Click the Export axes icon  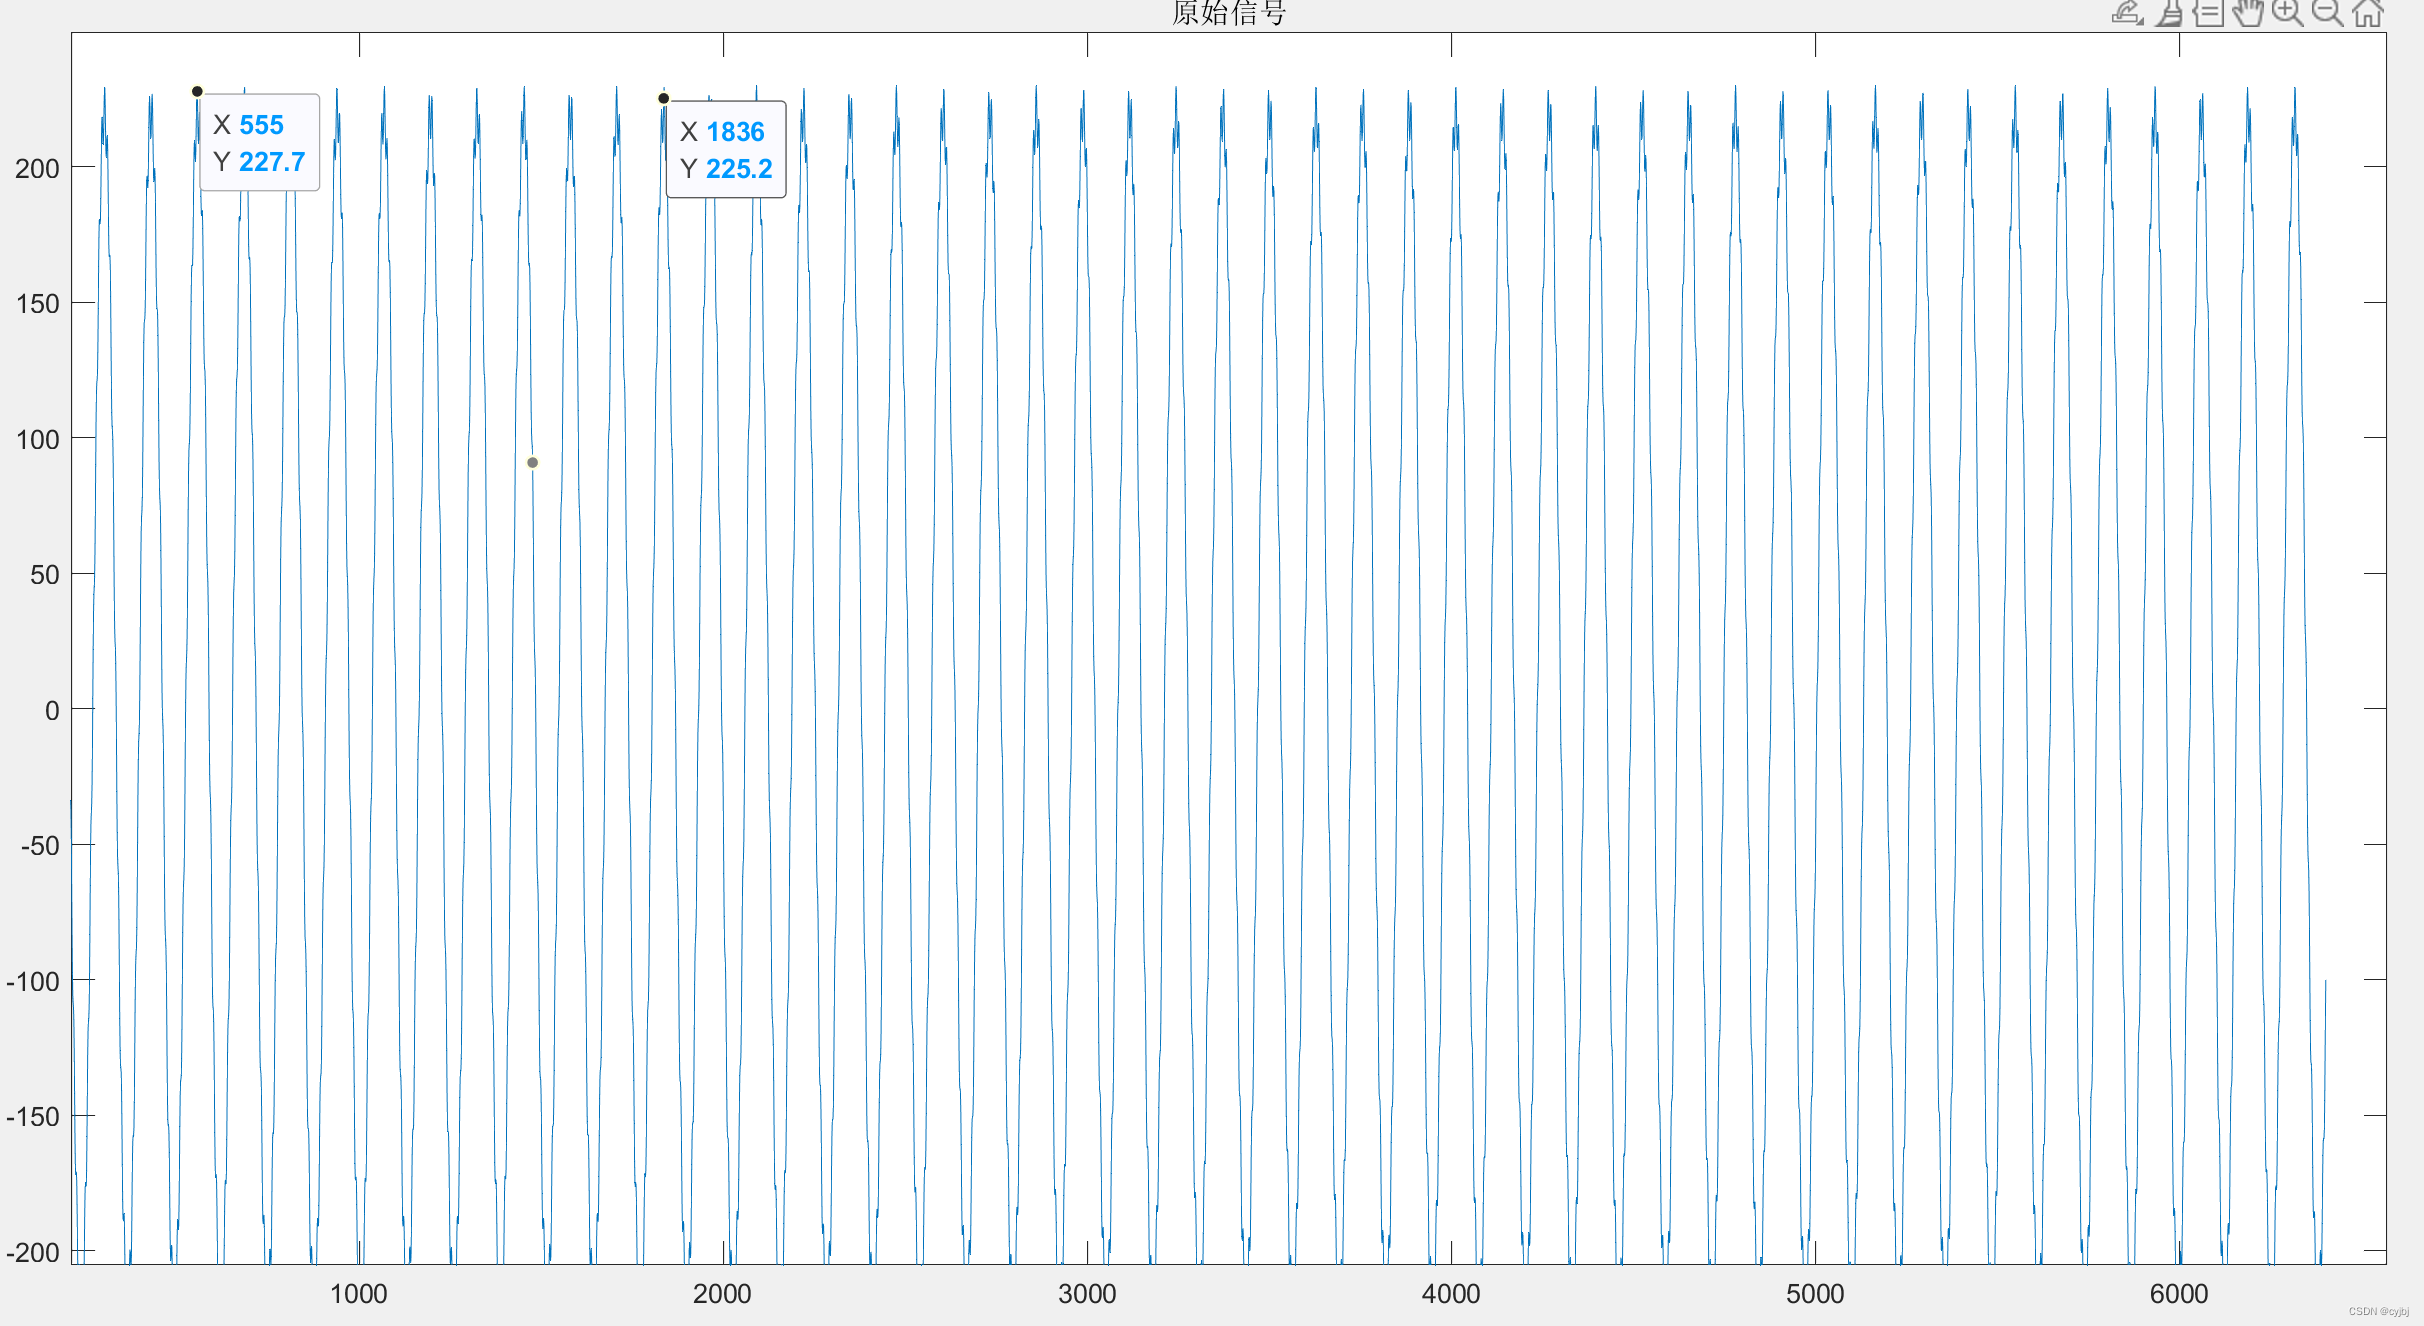point(2124,13)
